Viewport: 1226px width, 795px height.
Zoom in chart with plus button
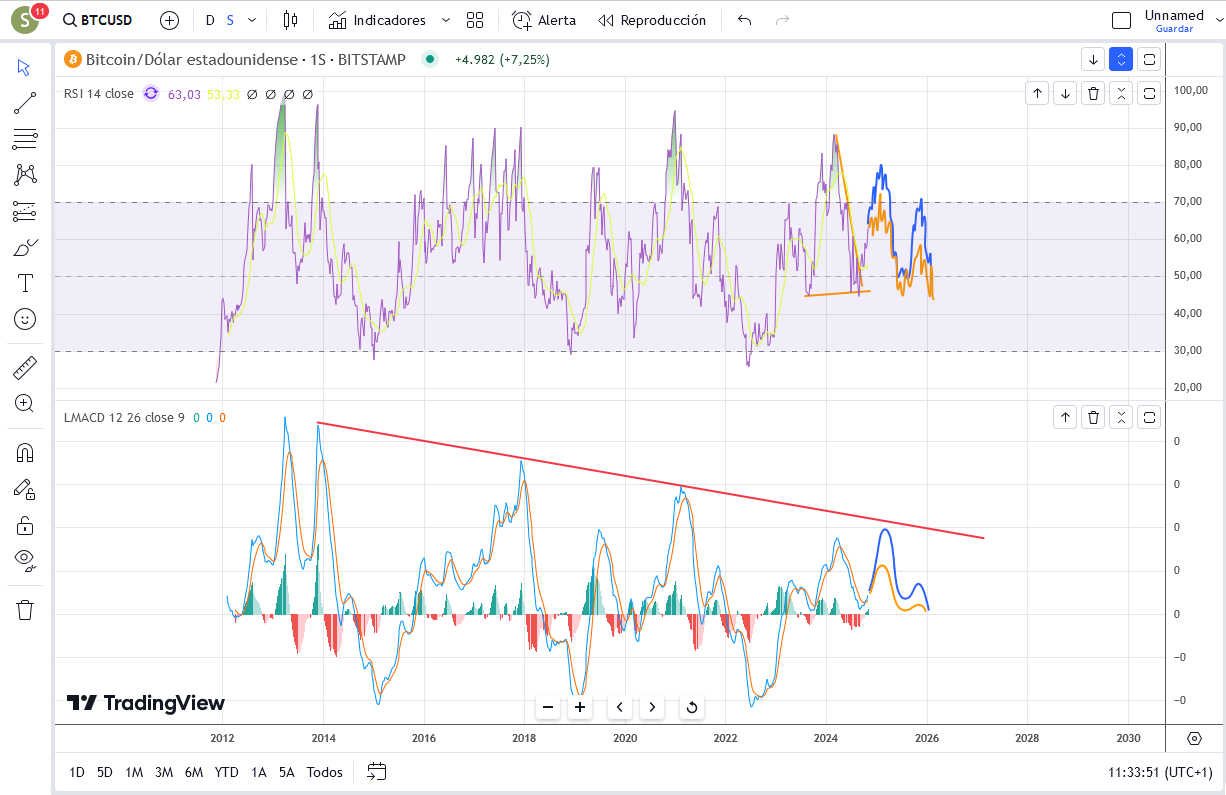(580, 707)
